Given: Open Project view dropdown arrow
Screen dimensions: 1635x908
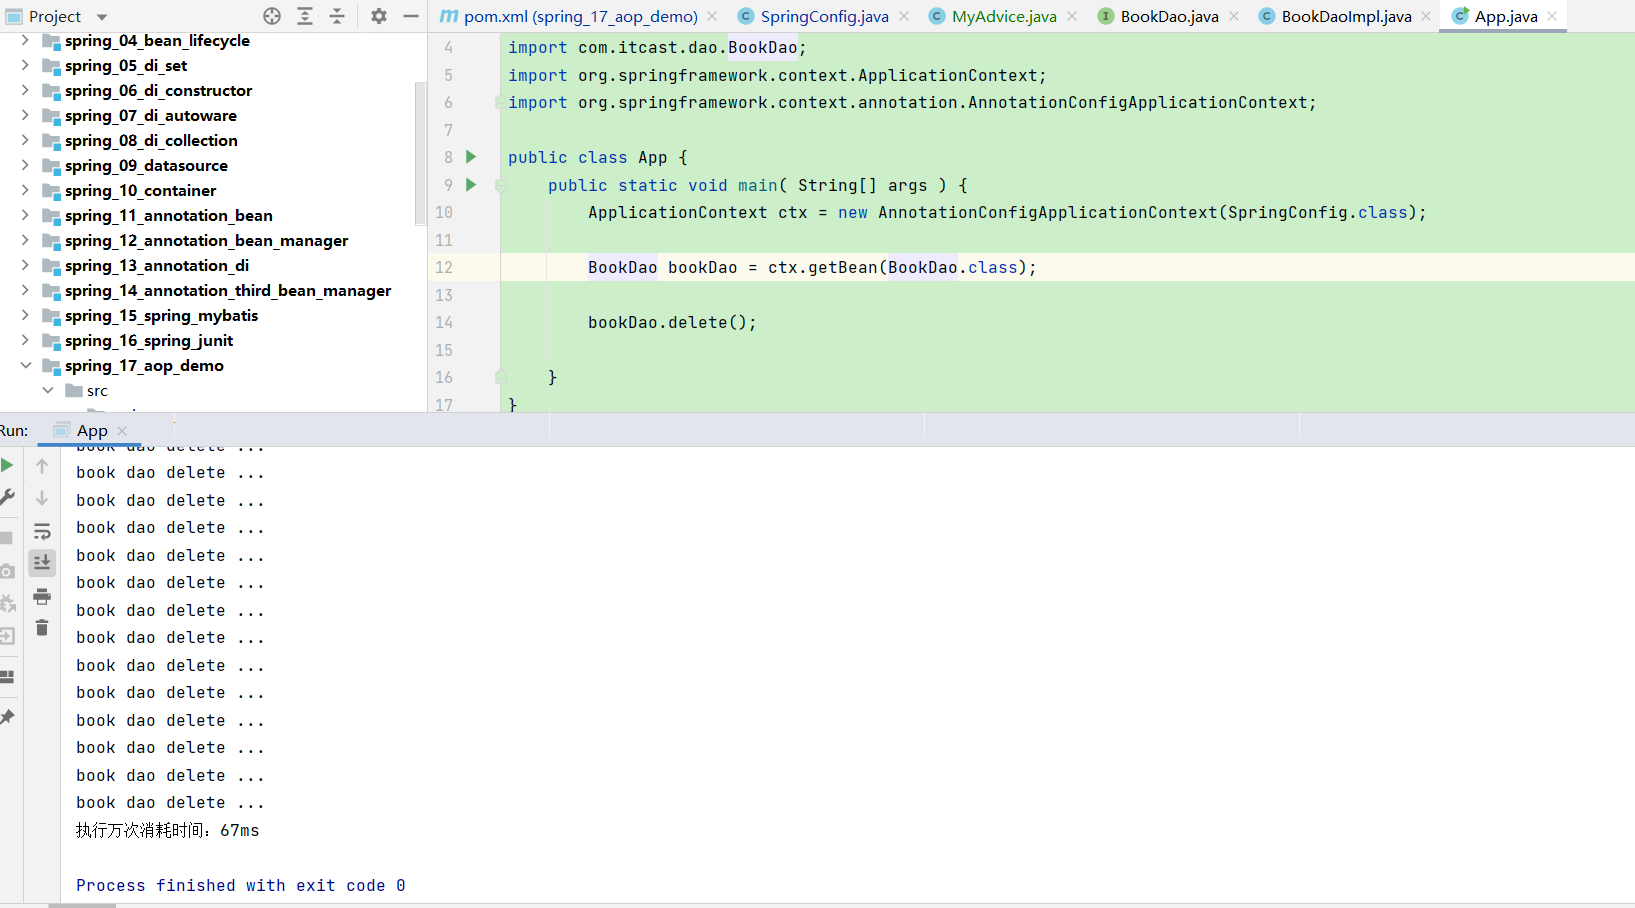Looking at the screenshot, I should pyautogui.click(x=102, y=17).
